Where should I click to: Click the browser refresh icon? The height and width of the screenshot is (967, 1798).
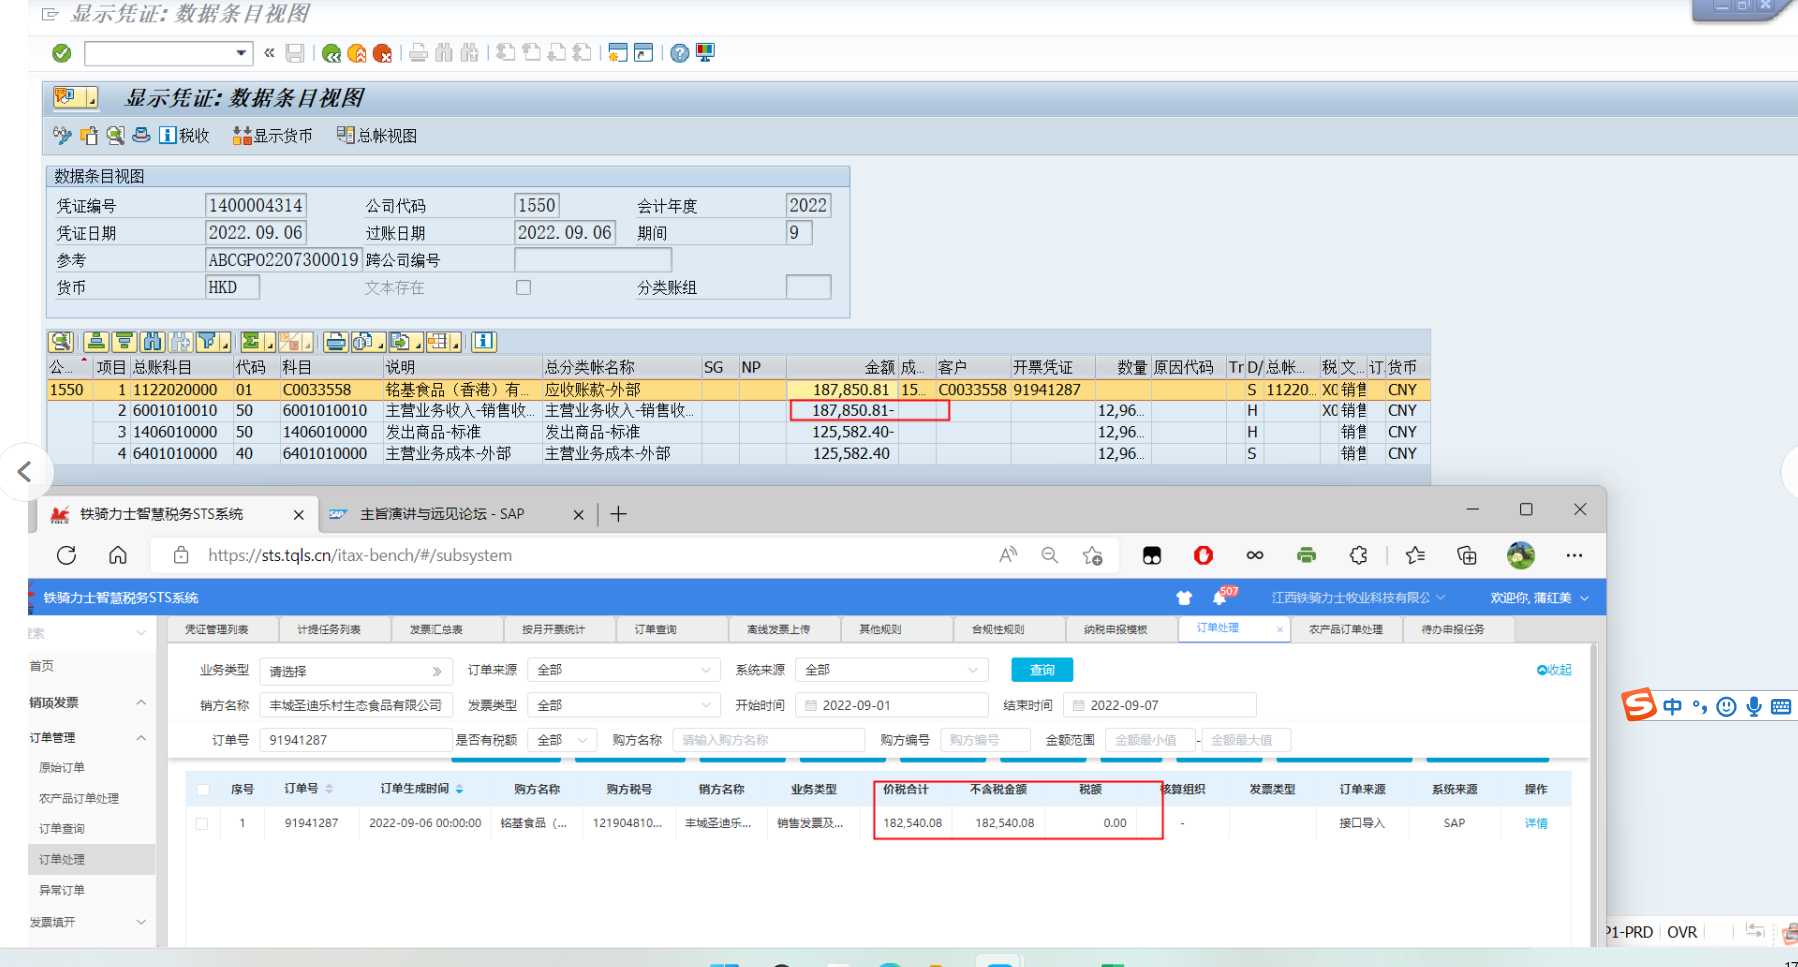(67, 555)
